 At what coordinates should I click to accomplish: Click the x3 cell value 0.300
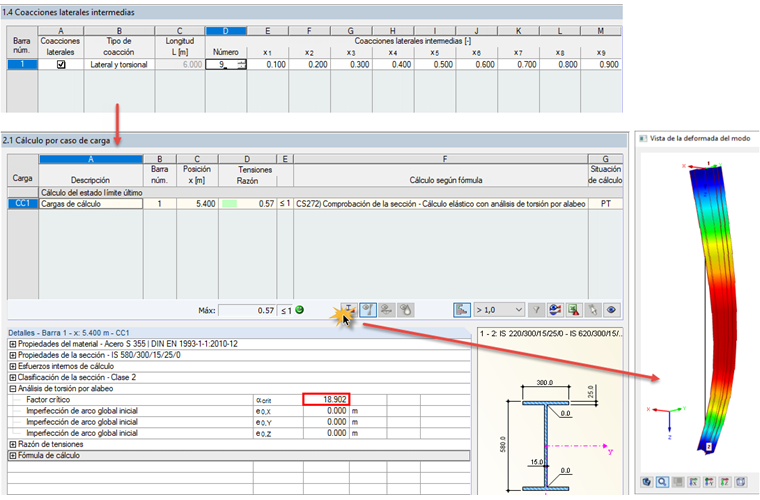click(351, 64)
